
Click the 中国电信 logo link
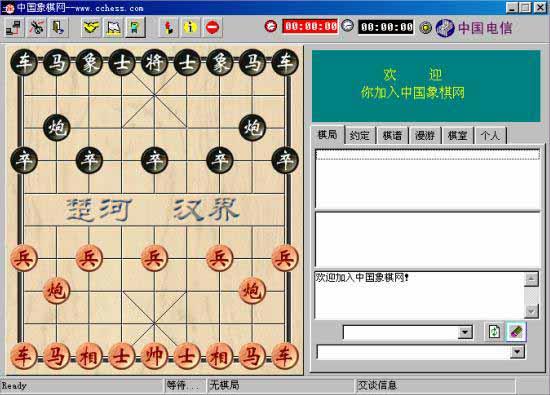(x=474, y=28)
